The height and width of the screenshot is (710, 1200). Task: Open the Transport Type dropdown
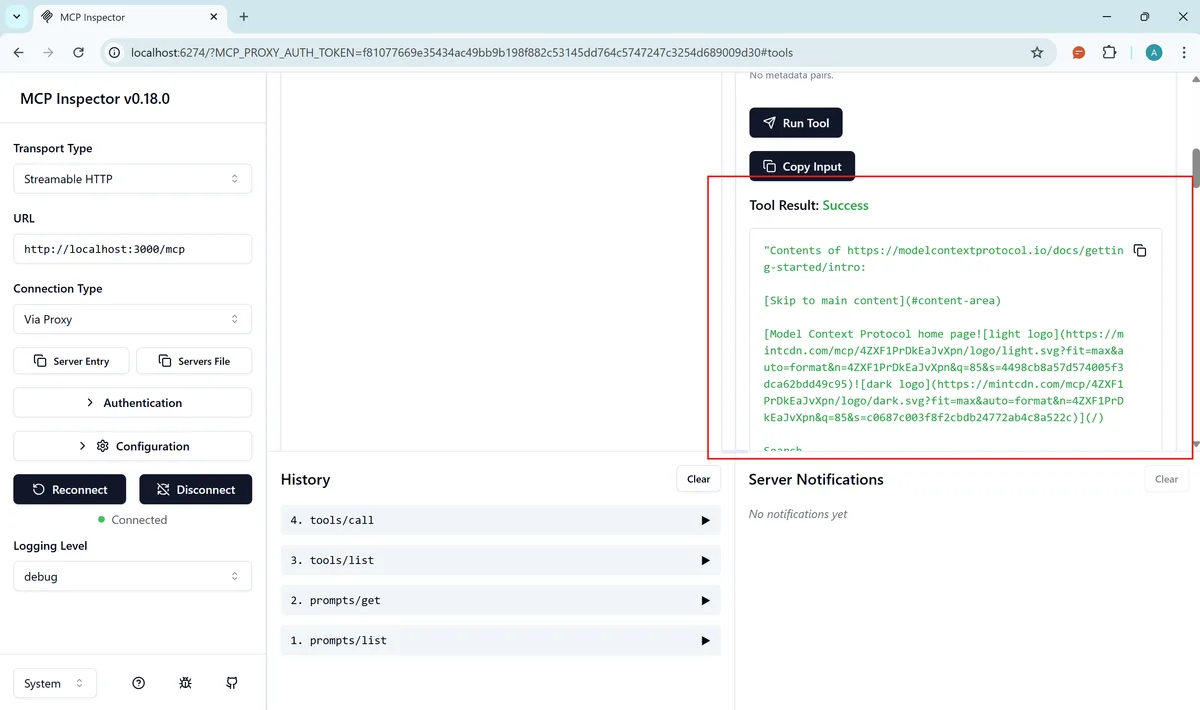[x=132, y=179]
